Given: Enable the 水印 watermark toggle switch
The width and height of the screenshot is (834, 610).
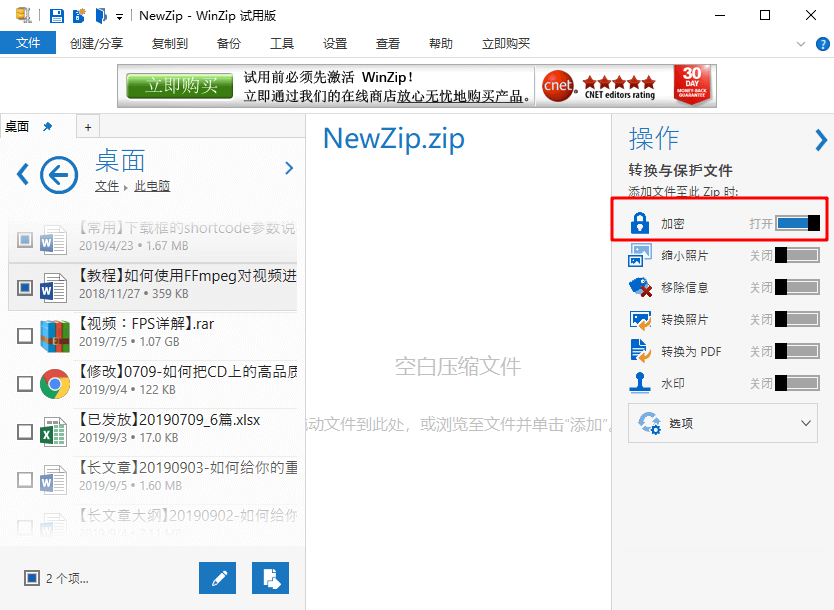Looking at the screenshot, I should pos(797,383).
